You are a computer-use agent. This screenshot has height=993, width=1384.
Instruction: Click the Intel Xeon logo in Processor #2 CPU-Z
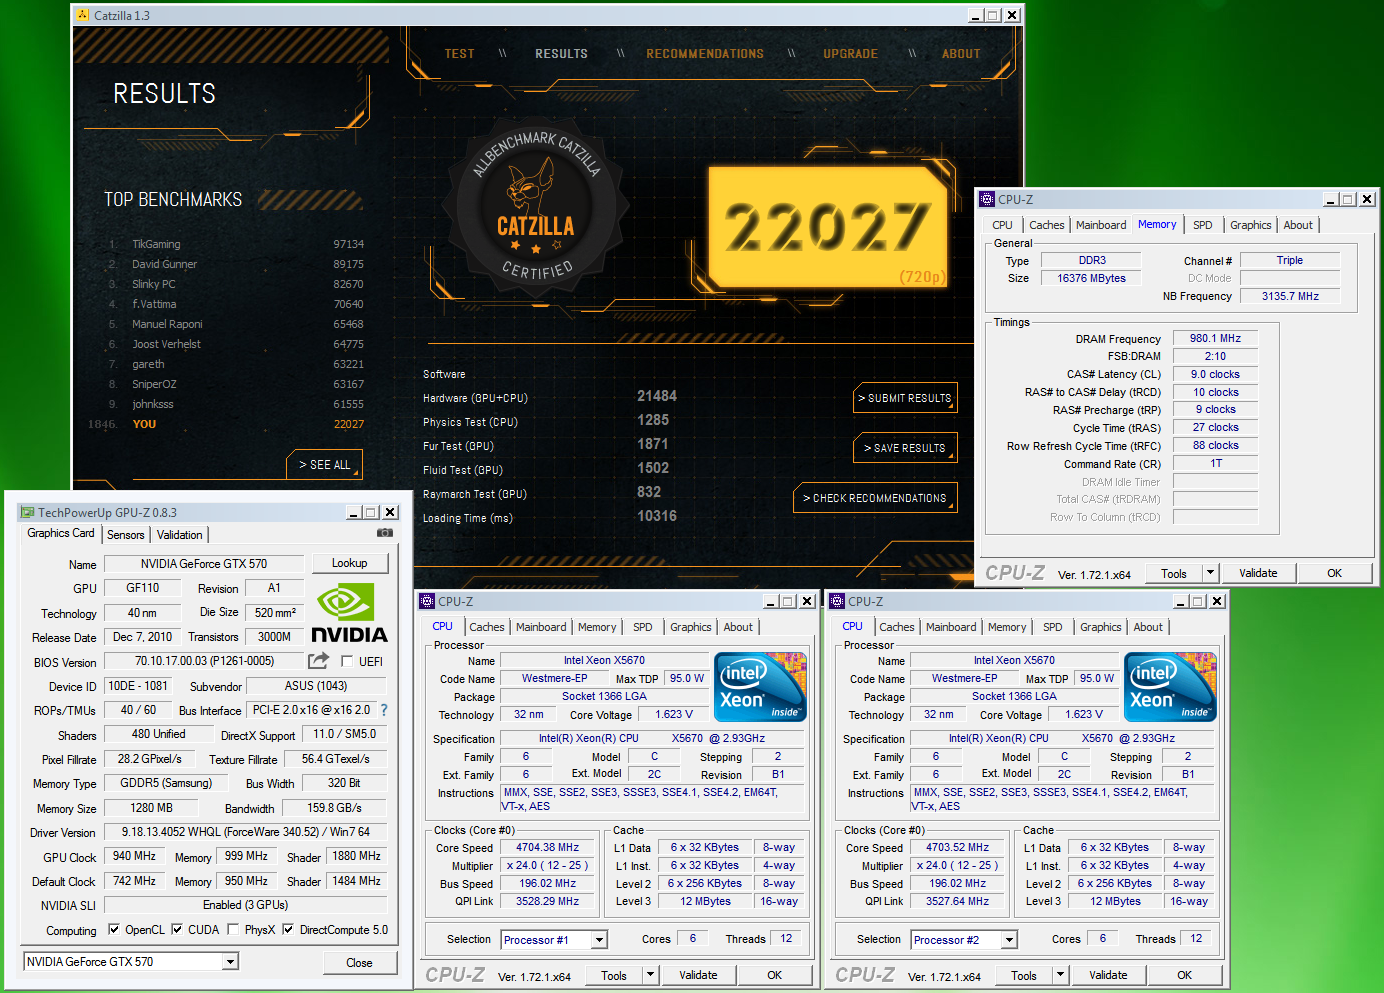click(1171, 687)
